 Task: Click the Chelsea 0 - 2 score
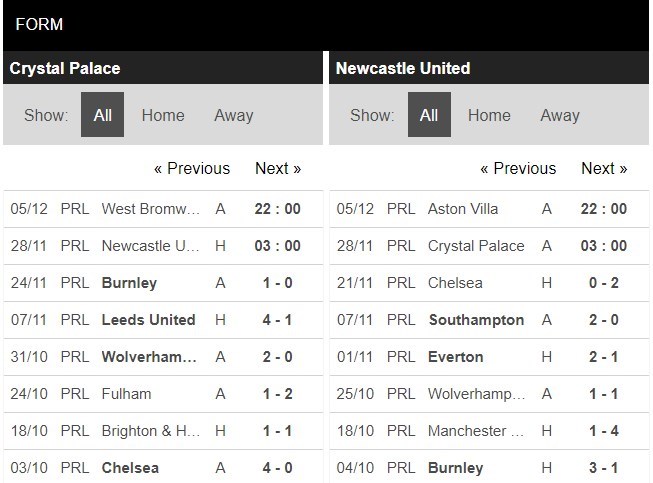coord(603,283)
